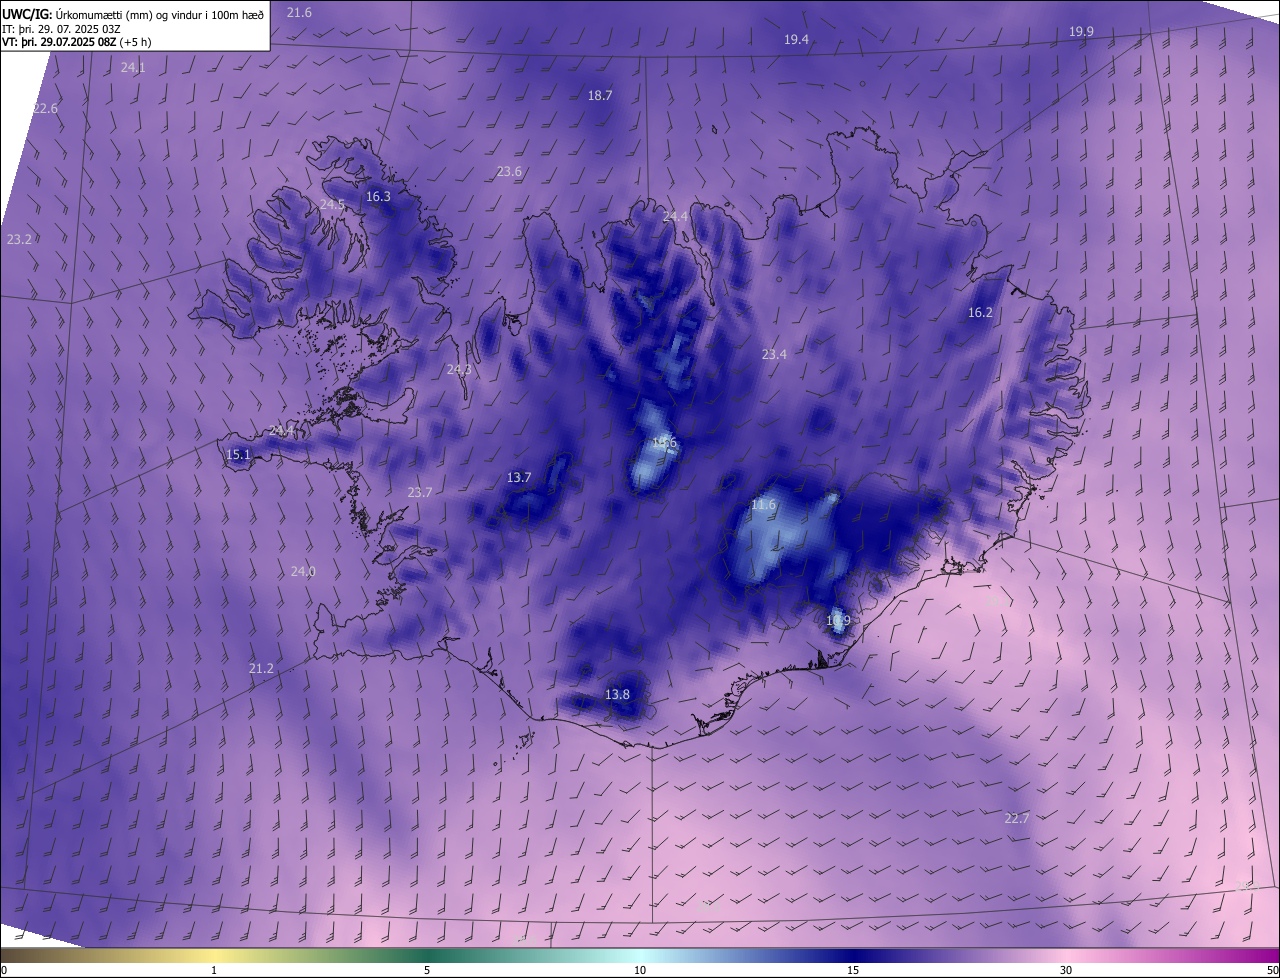Viewport: 1280px width, 978px height.
Task: Click the colour bar tick label 10
Action: click(640, 970)
